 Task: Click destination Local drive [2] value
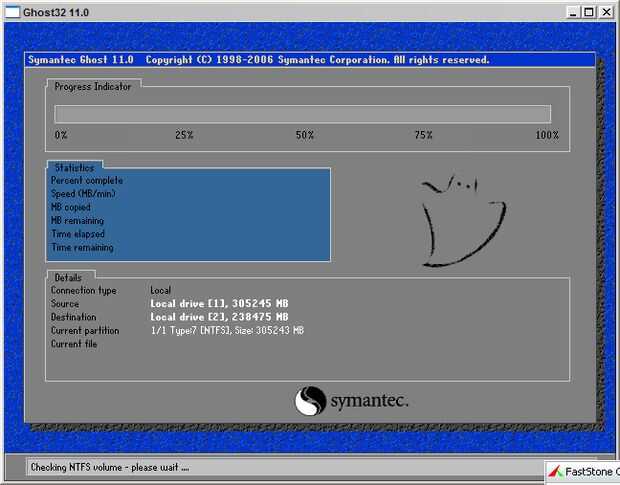219,317
